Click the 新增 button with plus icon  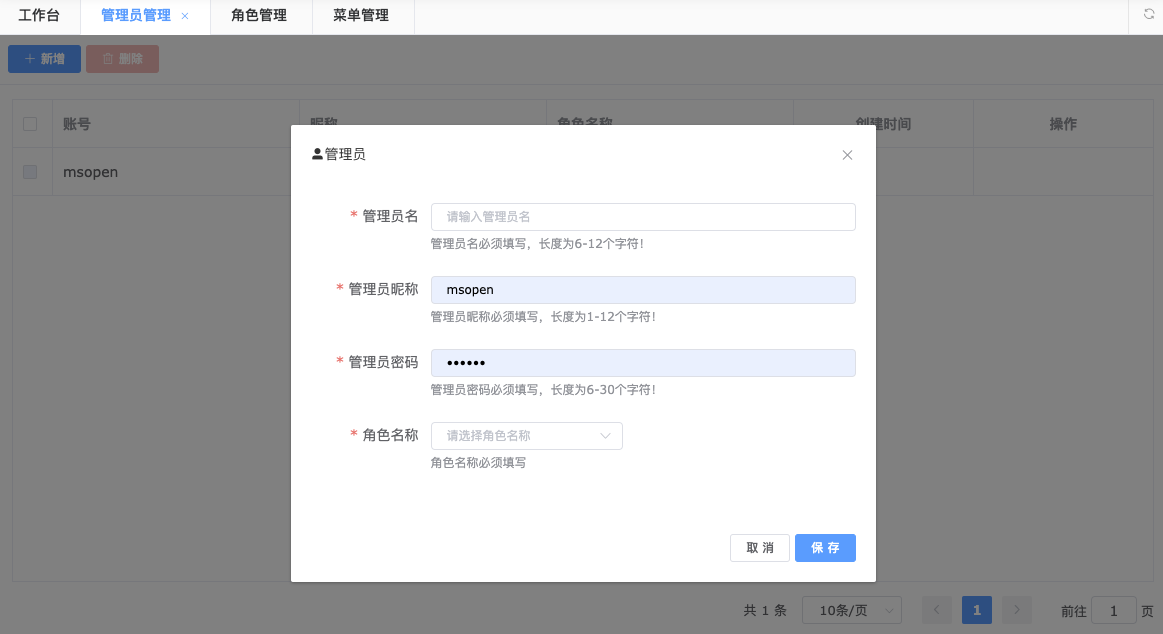tap(45, 59)
